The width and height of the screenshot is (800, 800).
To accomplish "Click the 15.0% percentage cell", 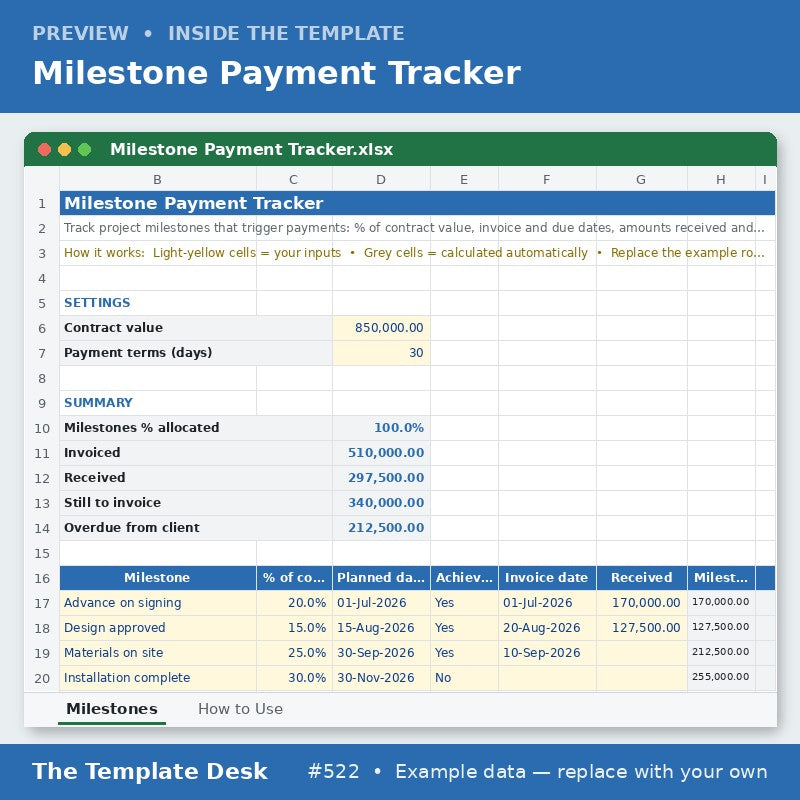I will [x=294, y=628].
